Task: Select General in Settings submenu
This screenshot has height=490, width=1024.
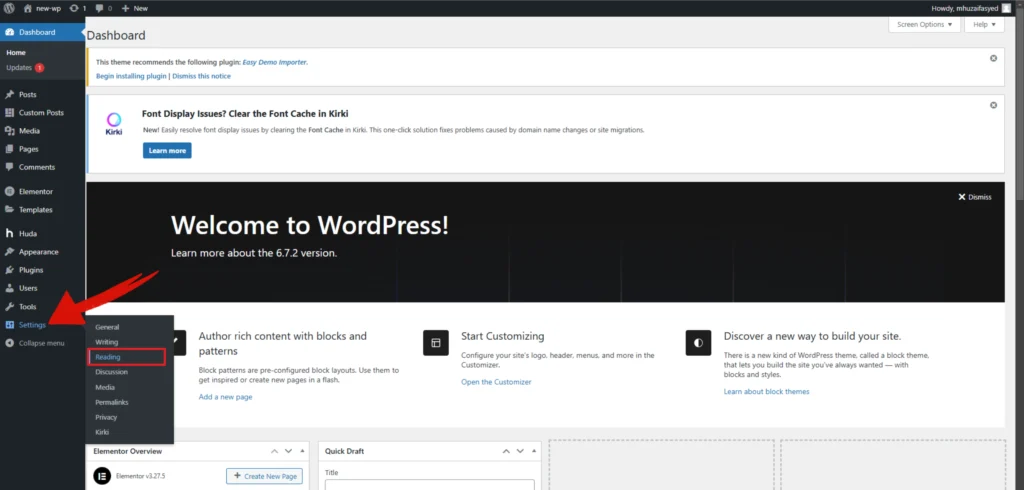Action: (x=107, y=327)
